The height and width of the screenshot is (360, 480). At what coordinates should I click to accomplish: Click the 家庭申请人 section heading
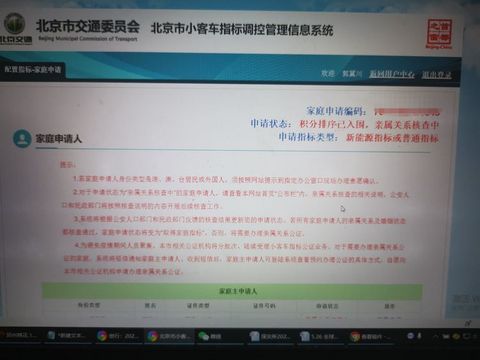pyautogui.click(x=59, y=138)
